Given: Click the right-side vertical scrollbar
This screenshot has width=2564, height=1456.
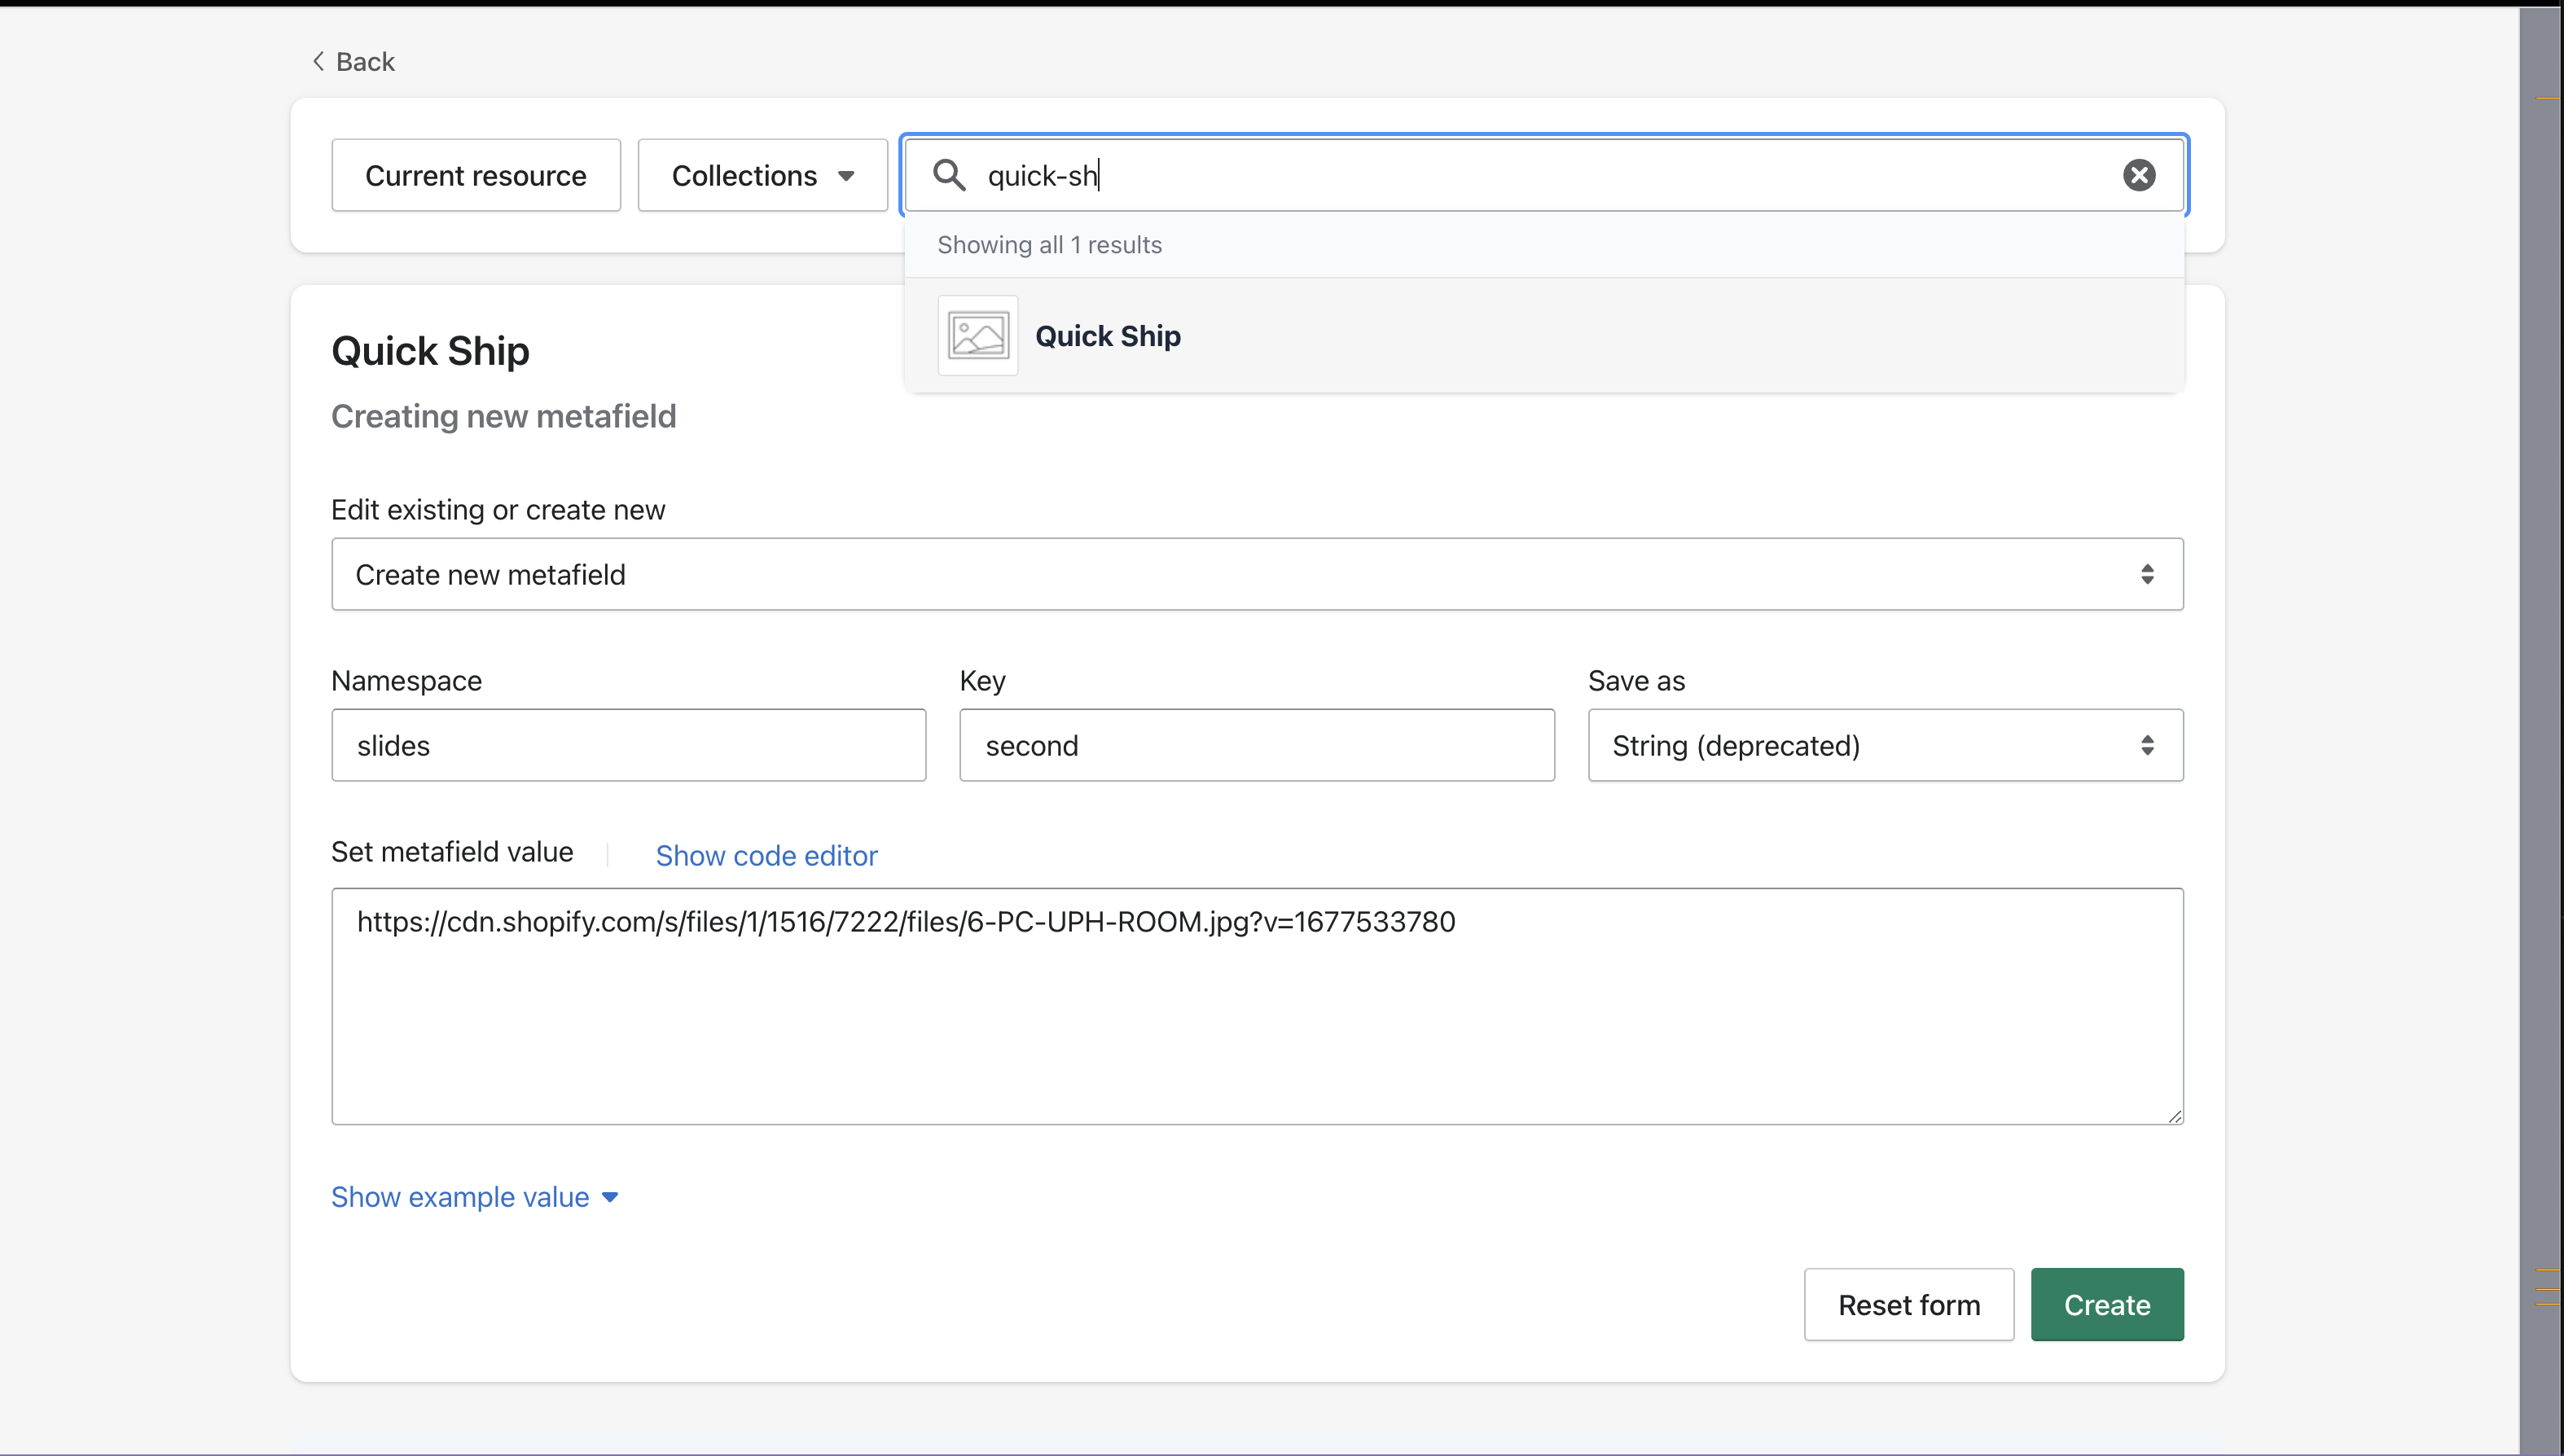Looking at the screenshot, I should click(x=2540, y=700).
